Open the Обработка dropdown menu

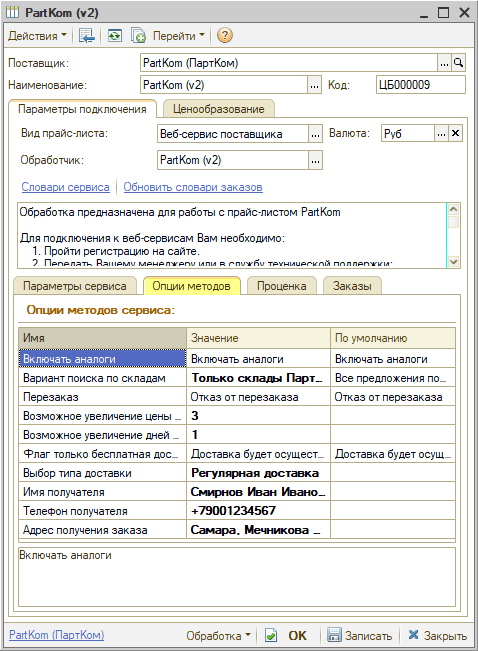click(218, 636)
